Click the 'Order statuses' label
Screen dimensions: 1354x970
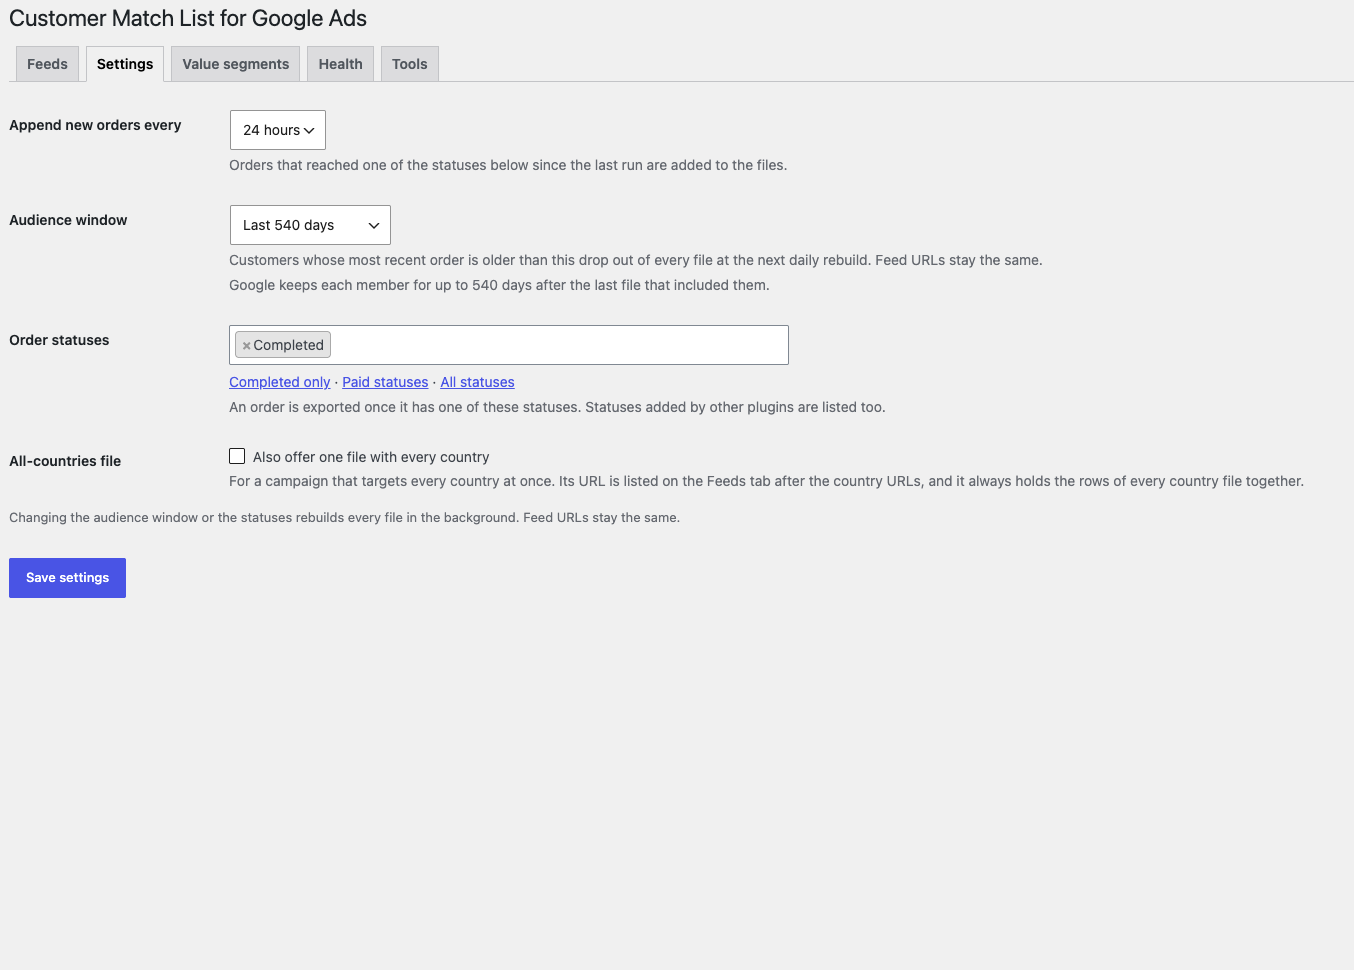[59, 340]
